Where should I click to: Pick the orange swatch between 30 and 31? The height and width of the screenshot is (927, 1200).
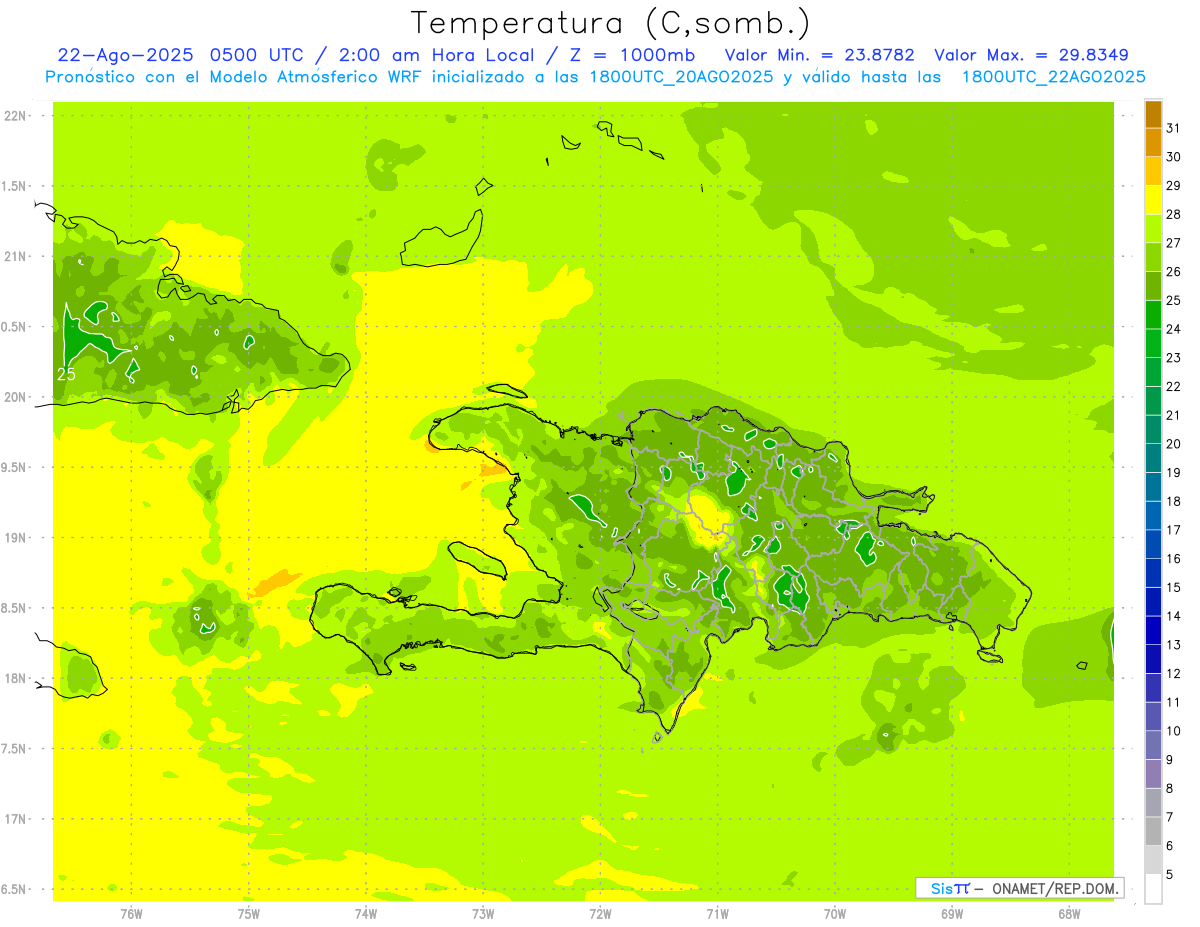click(1153, 143)
